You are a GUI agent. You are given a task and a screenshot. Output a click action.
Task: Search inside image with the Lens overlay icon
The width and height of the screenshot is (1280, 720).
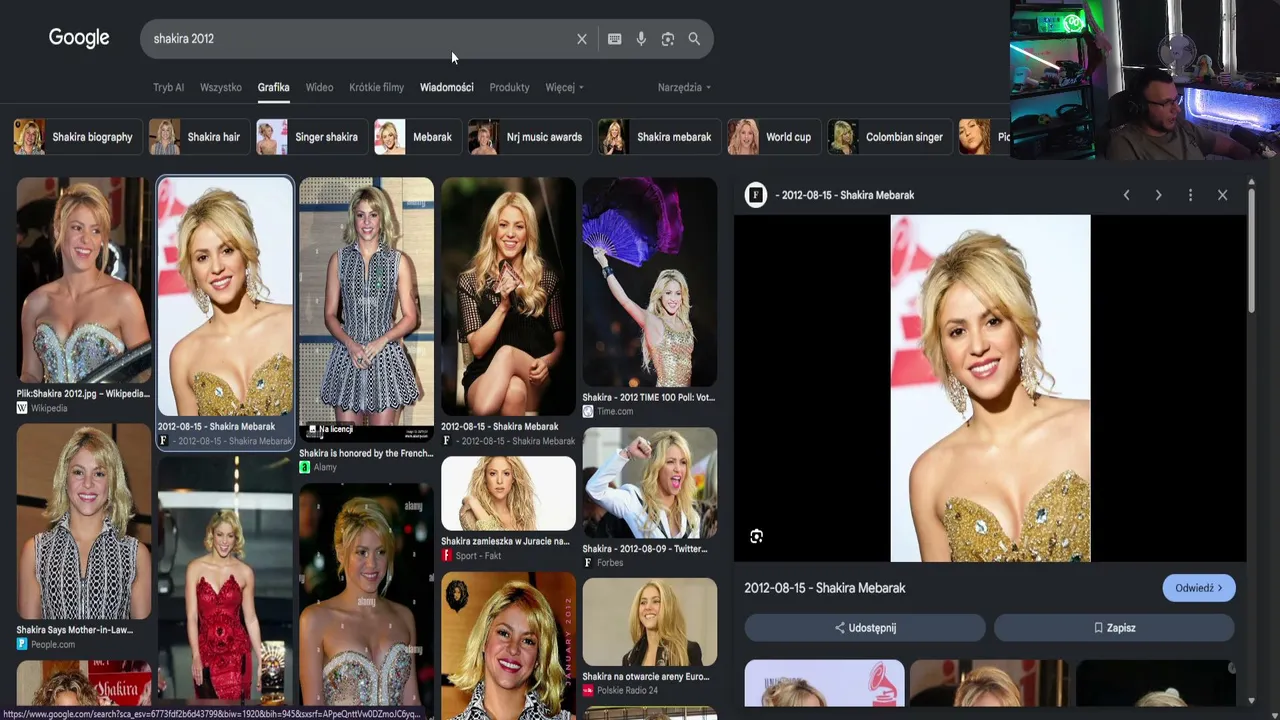pos(756,536)
